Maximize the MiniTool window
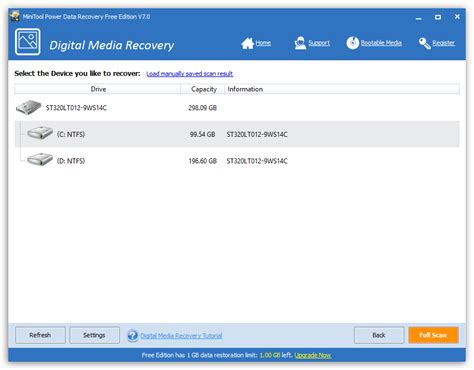This screenshot has height=370, width=474. click(438, 17)
